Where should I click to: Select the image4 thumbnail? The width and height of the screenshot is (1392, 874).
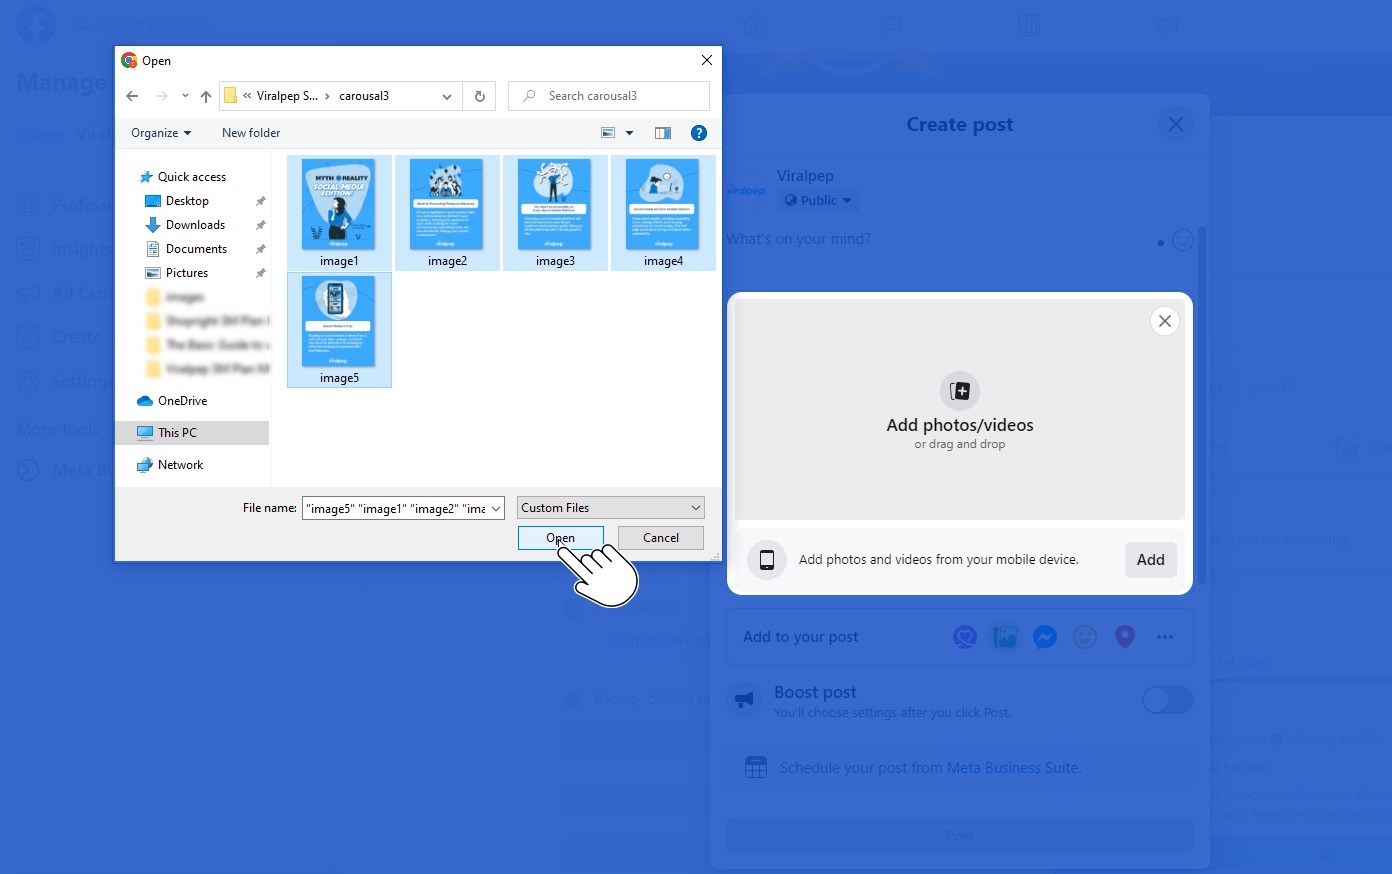click(x=663, y=212)
